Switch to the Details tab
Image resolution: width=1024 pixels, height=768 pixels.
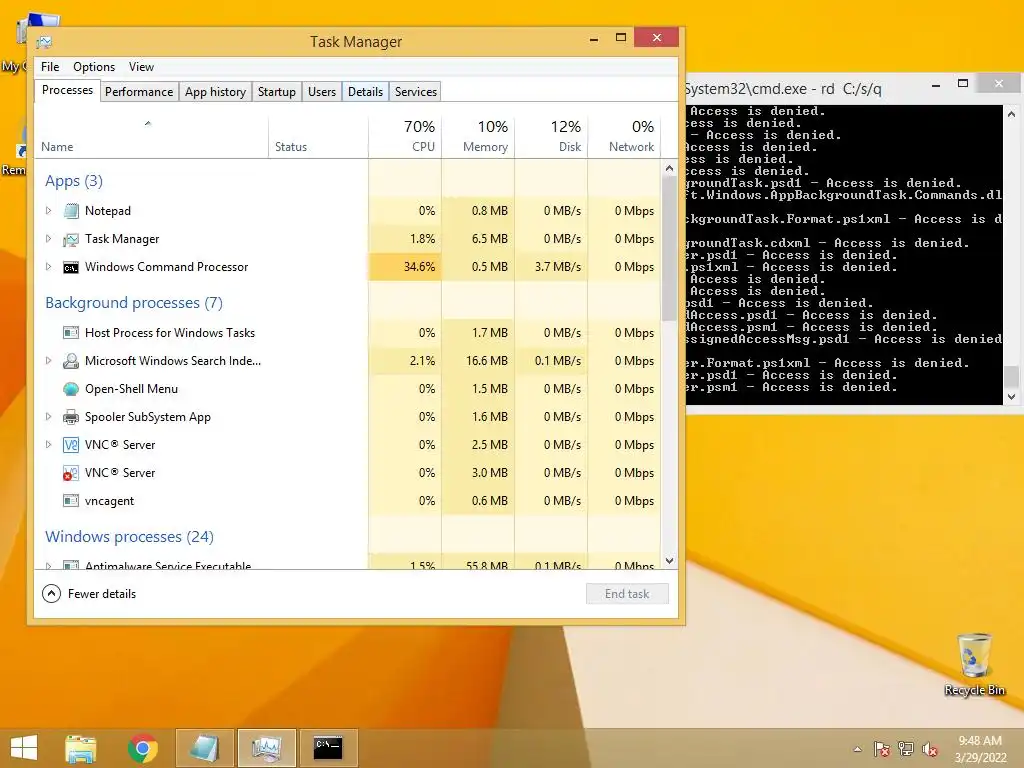pos(366,92)
